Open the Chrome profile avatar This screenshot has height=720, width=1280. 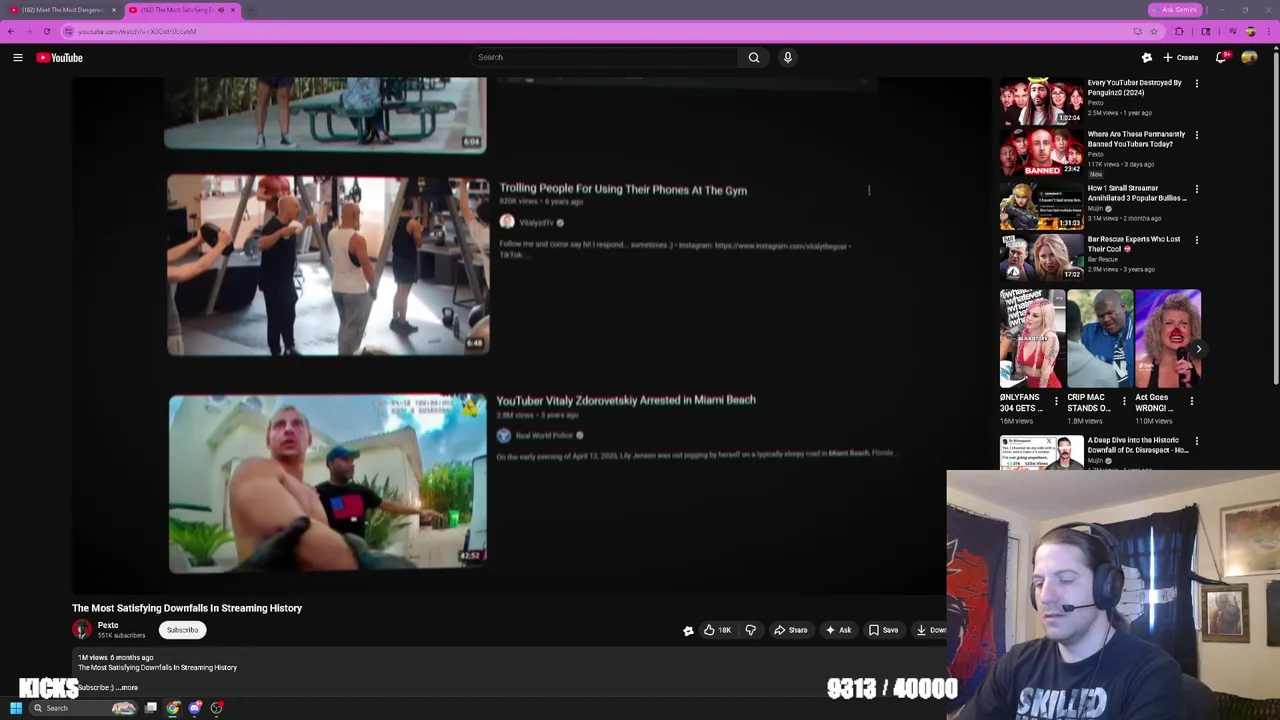pyautogui.click(x=1250, y=31)
